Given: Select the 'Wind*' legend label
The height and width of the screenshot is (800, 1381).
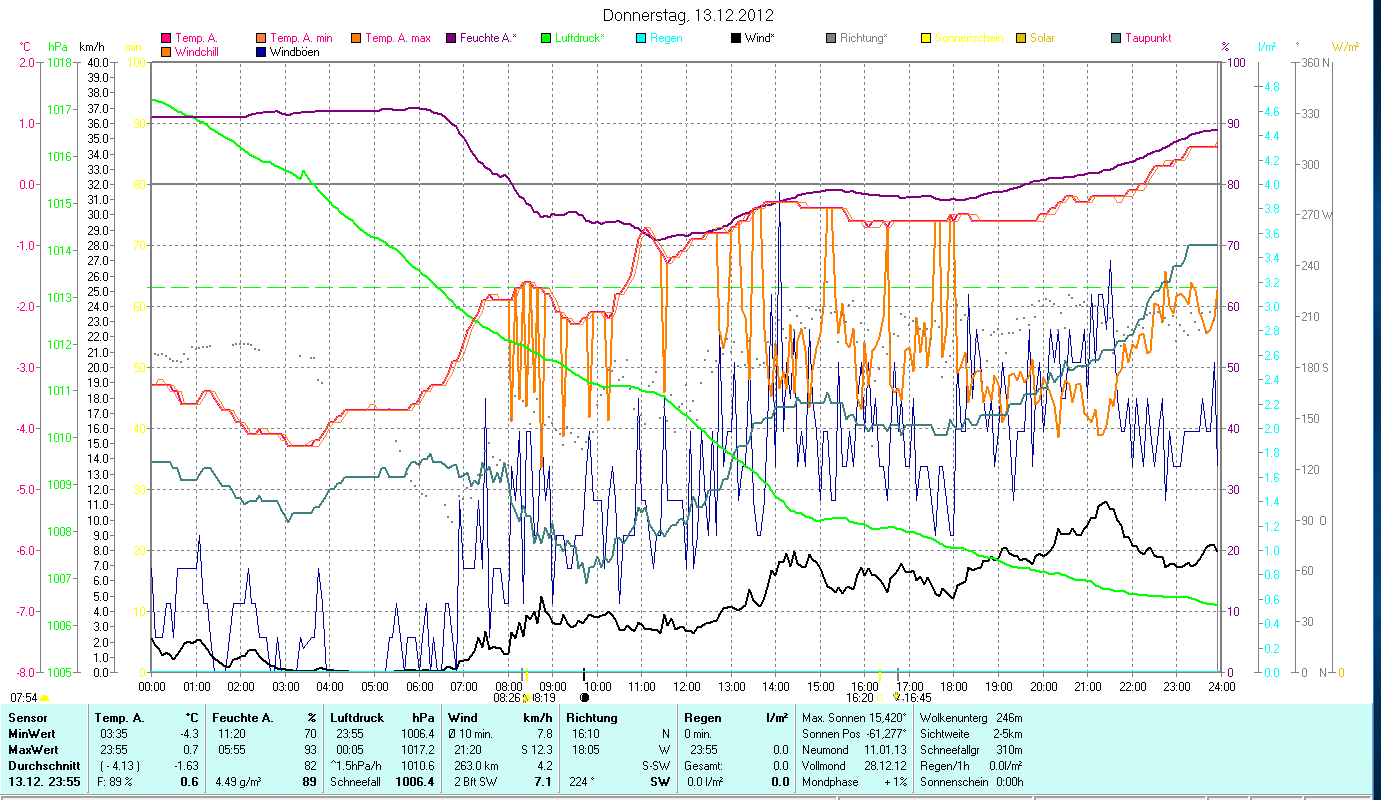Looking at the screenshot, I should tap(760, 38).
